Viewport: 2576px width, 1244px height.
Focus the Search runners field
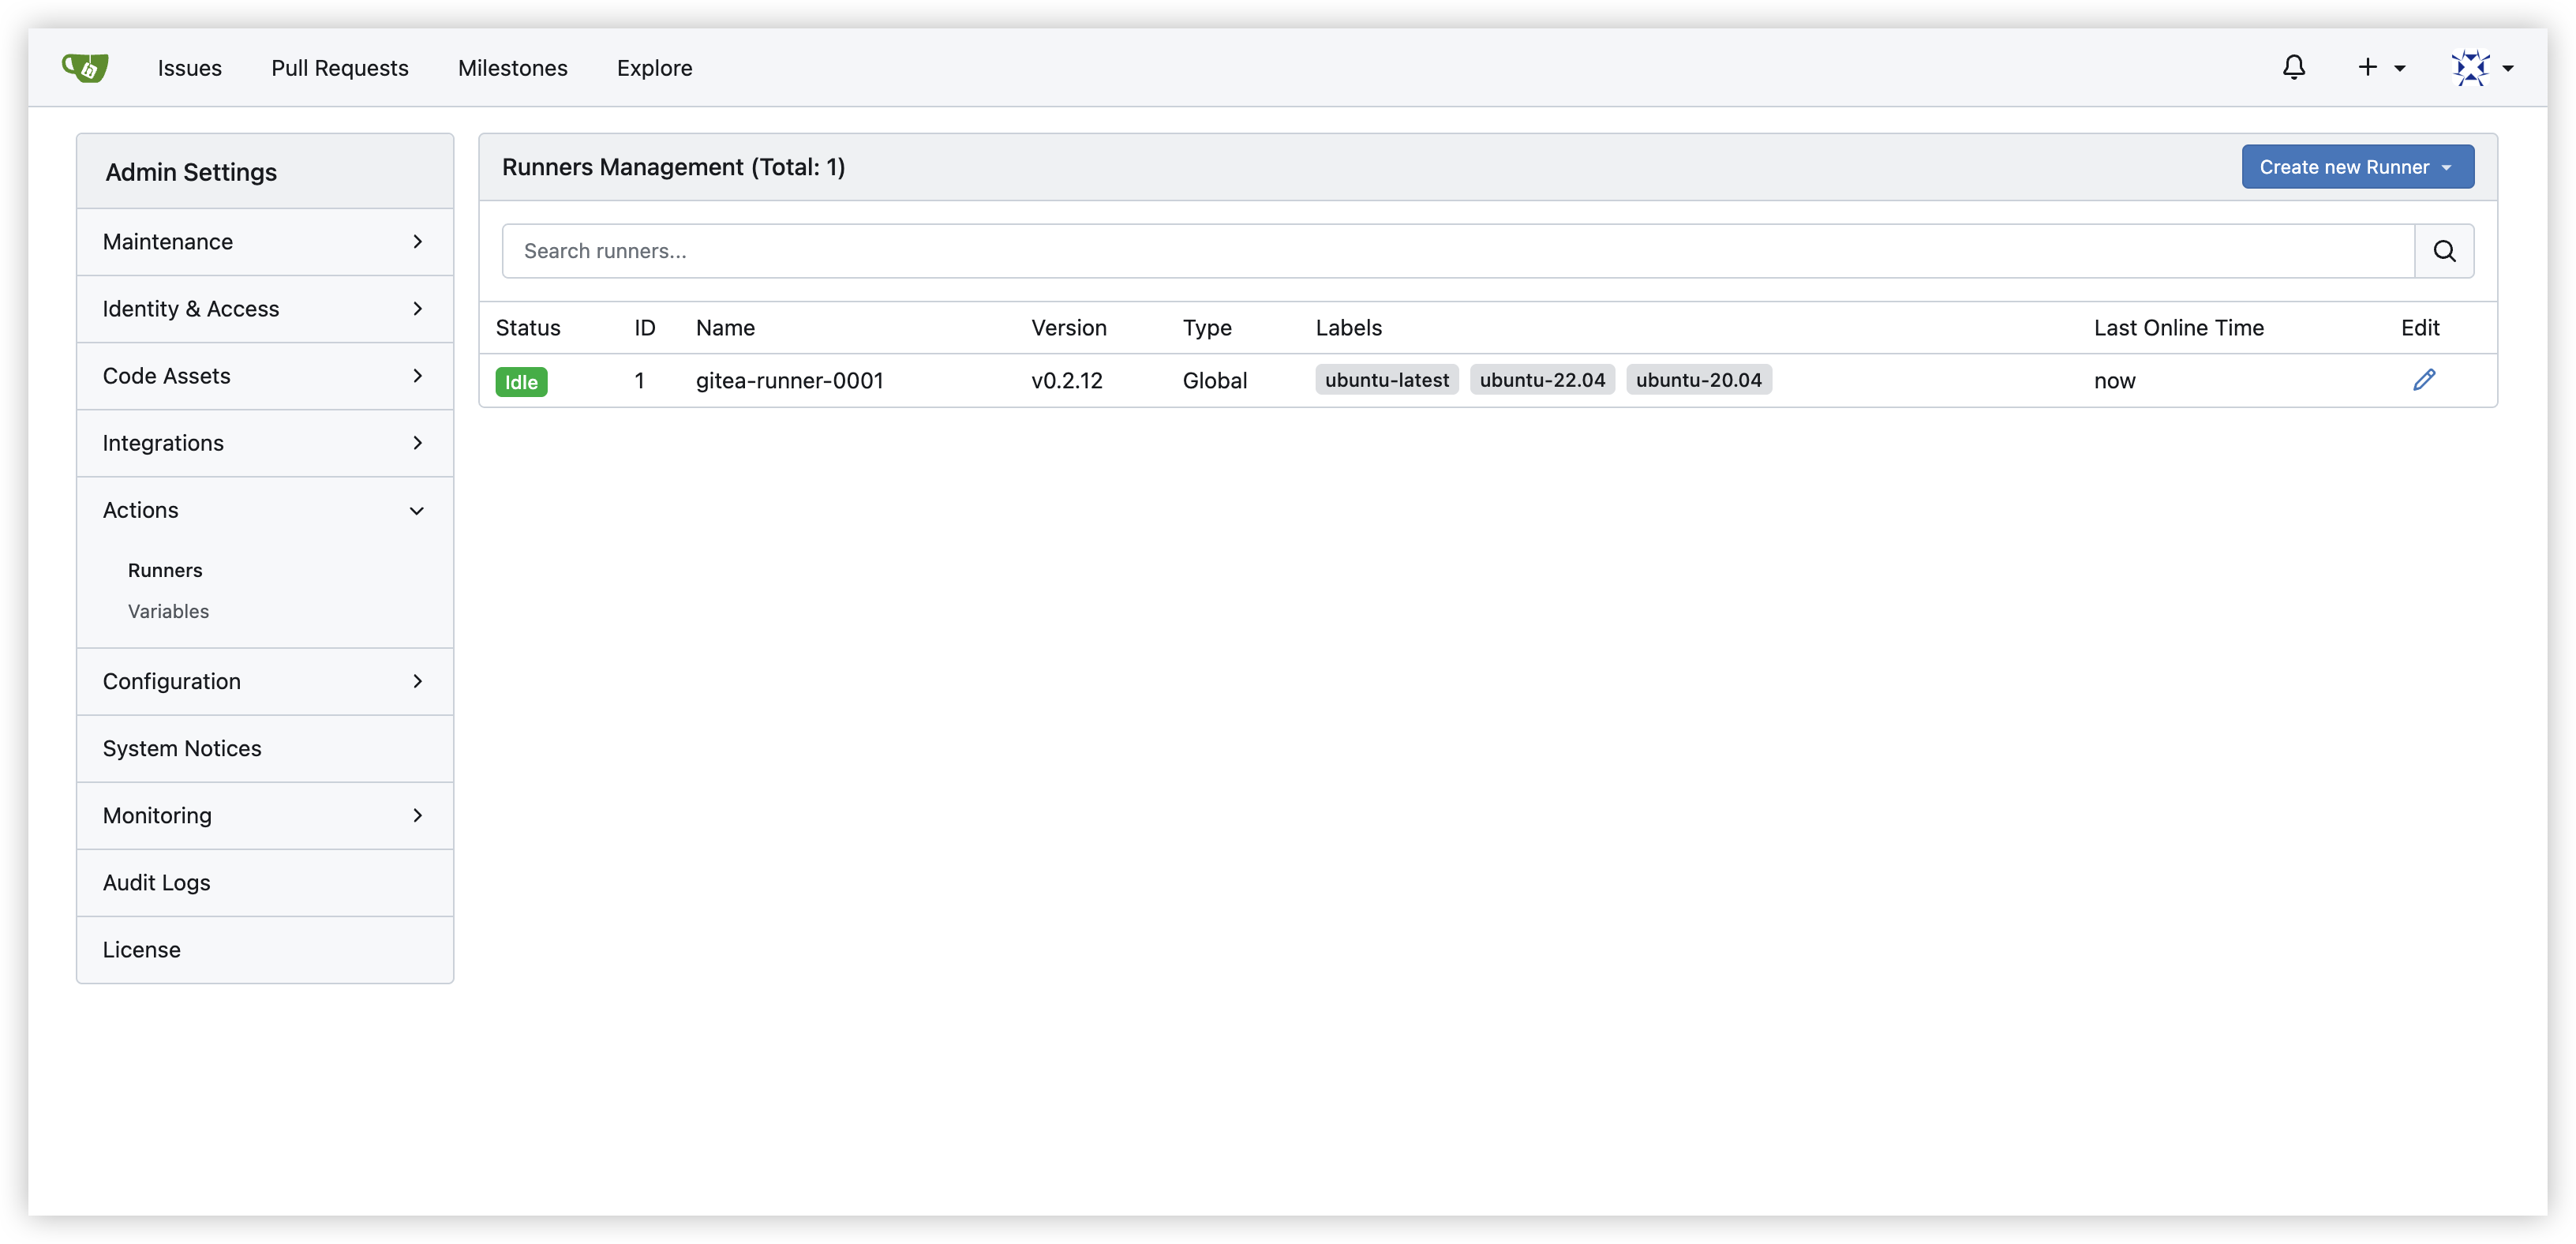pos(1457,251)
